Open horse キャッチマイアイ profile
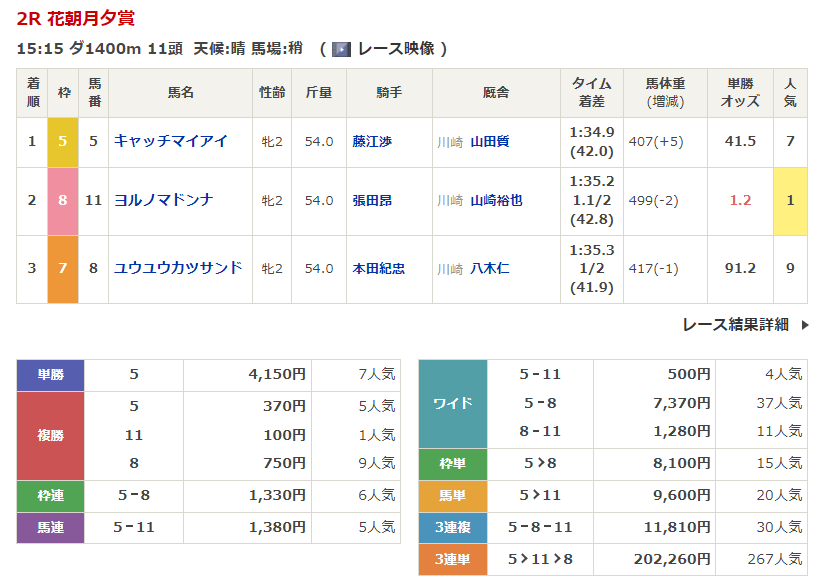 170,141
